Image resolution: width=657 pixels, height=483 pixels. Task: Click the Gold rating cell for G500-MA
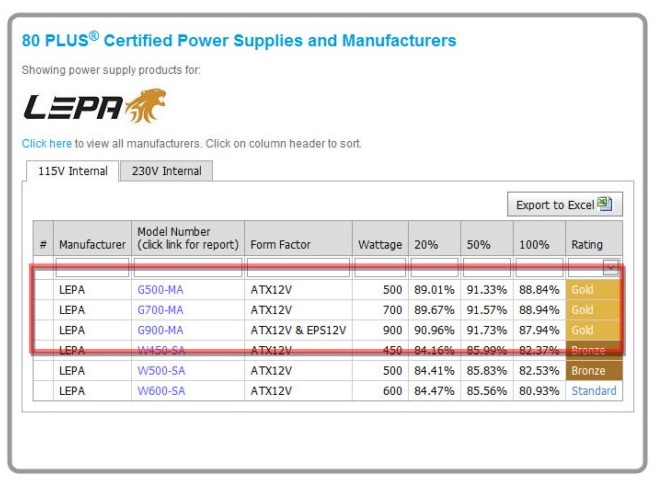594,290
